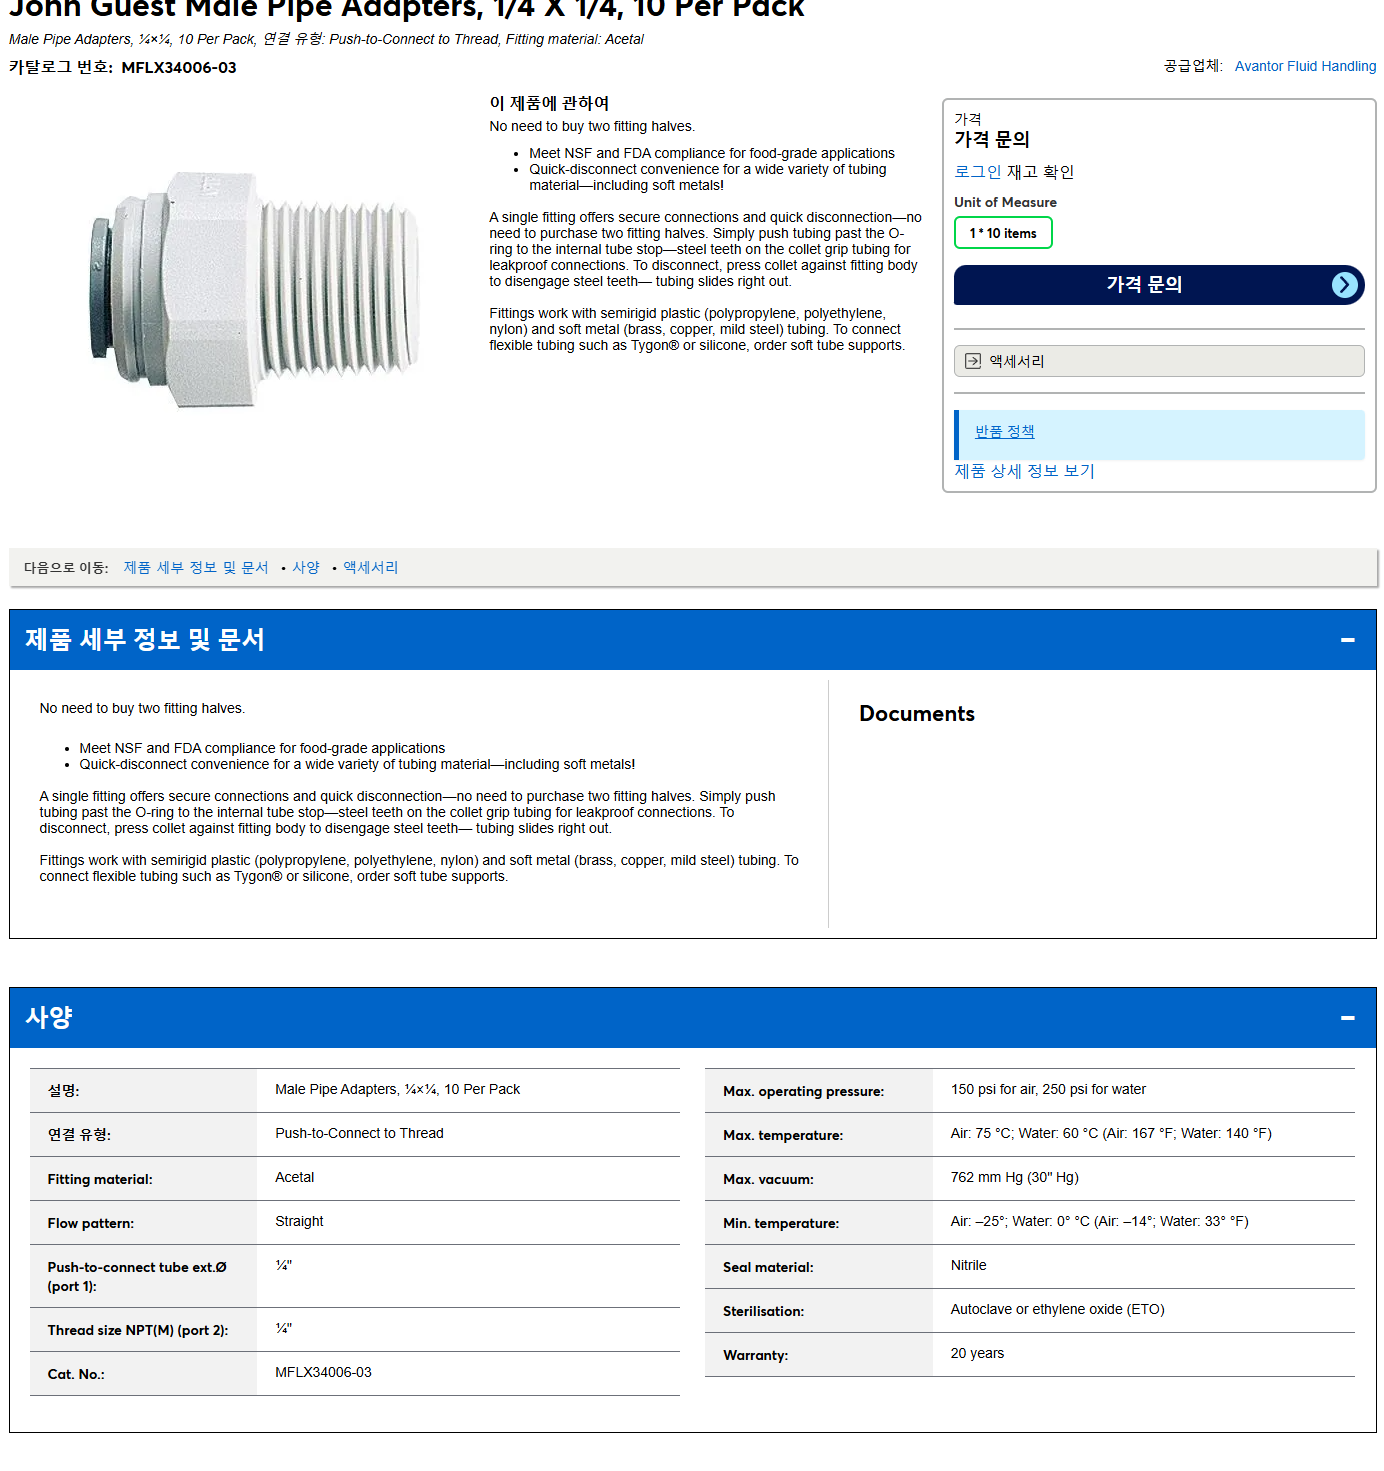The image size is (1384, 1471).
Task: Click the 'Nitrile' seal material value
Action: point(968,1265)
